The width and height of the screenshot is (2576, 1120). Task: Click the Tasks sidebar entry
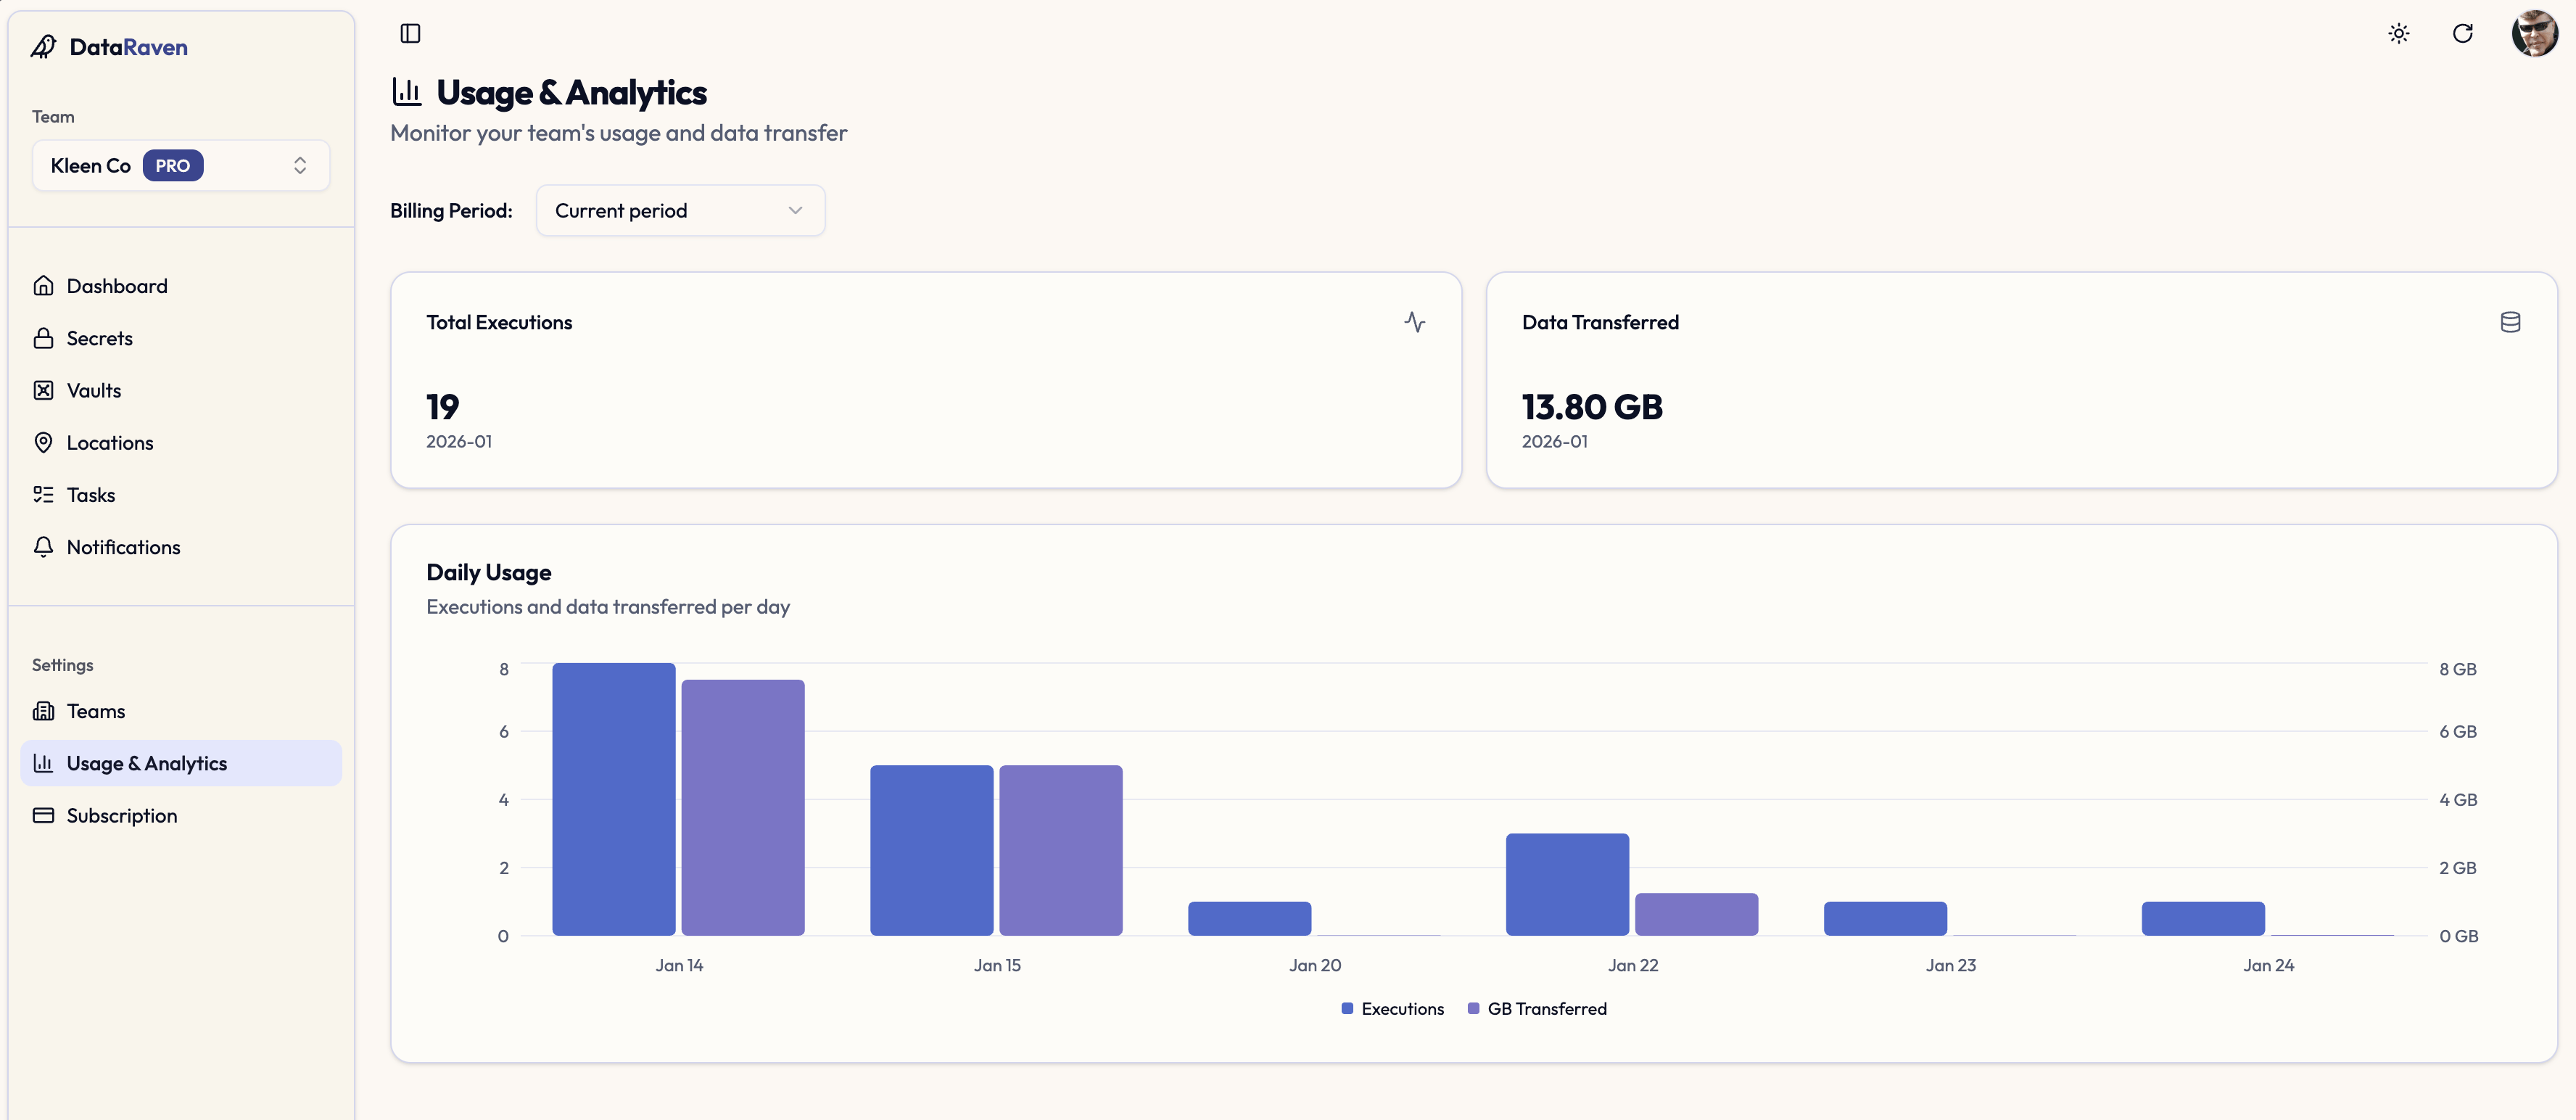coord(89,494)
